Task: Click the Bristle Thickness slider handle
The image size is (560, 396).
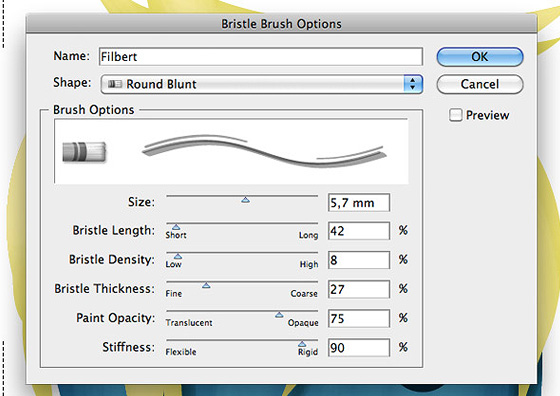Action: (206, 285)
